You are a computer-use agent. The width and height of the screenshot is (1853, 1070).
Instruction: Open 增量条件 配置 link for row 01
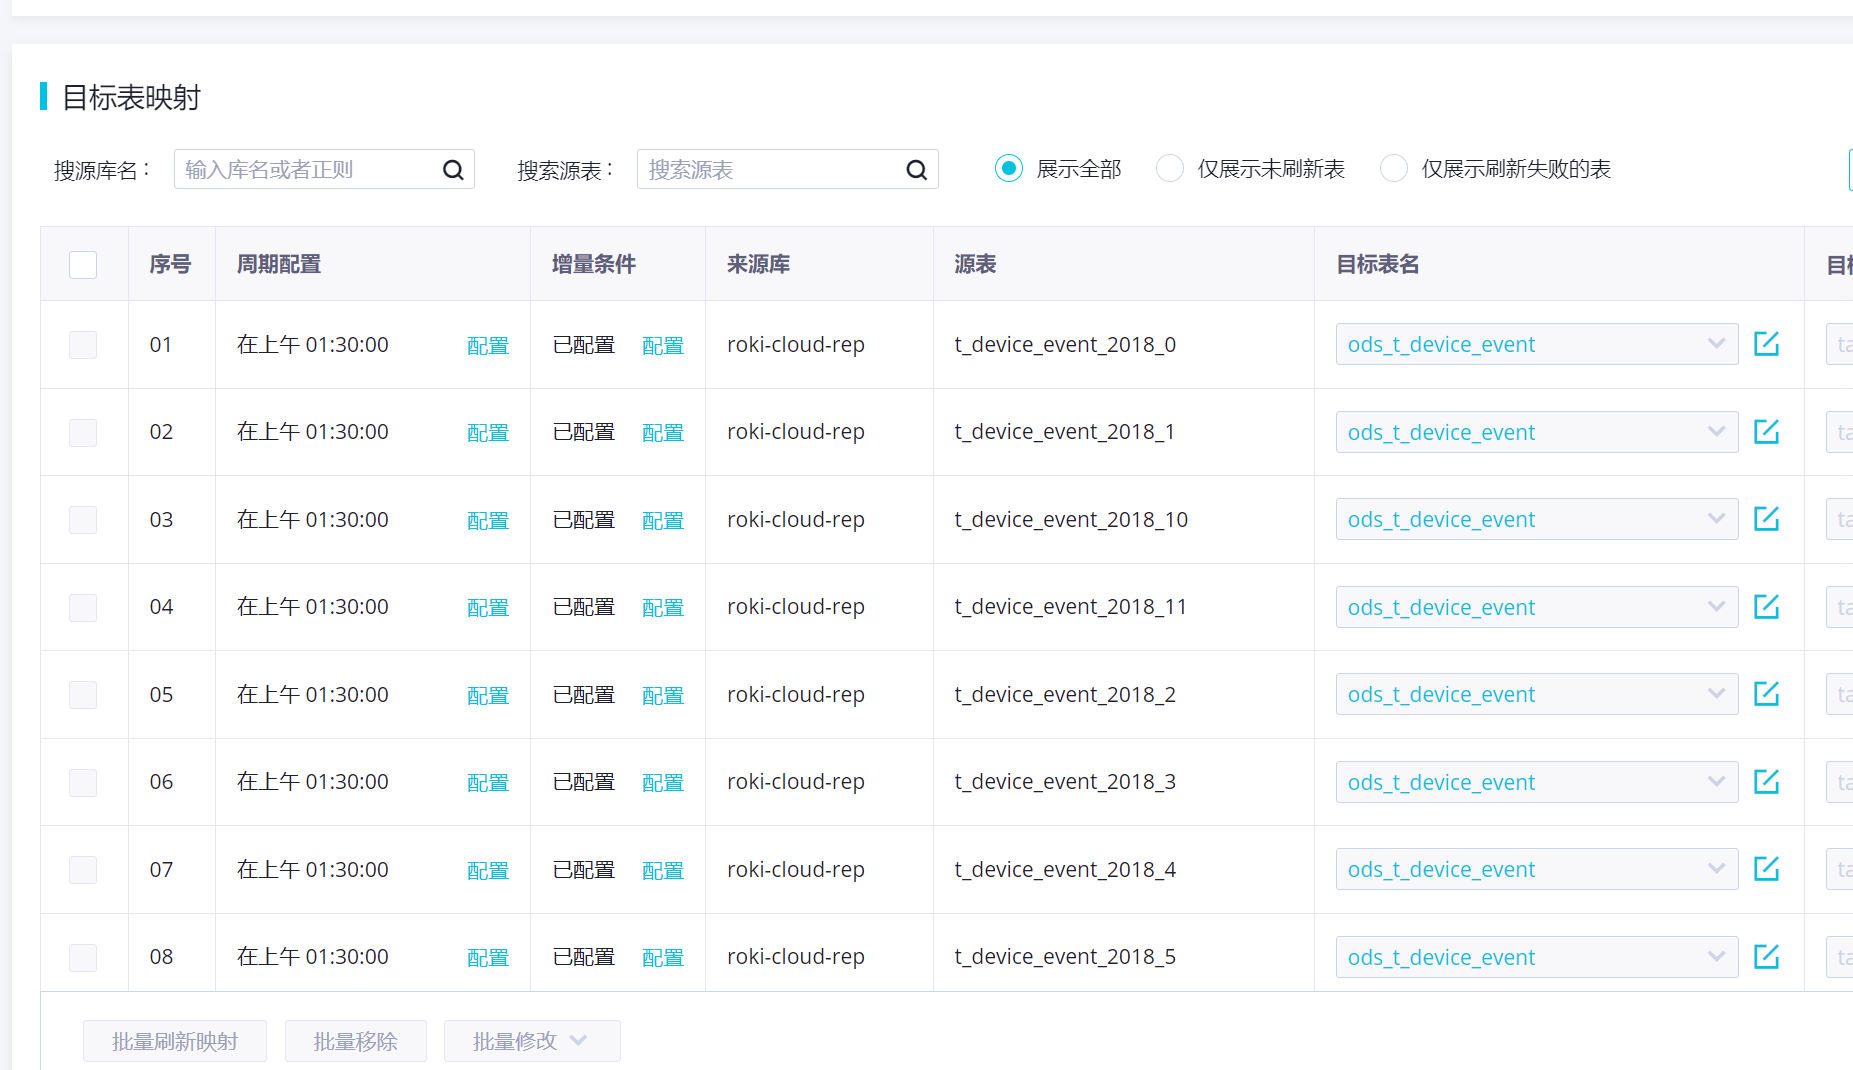pyautogui.click(x=663, y=345)
